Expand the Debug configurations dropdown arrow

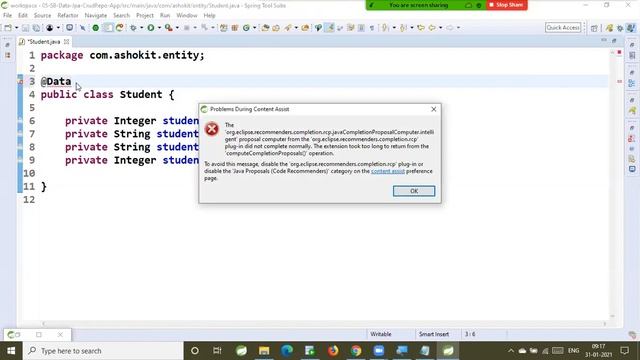point(141,28)
